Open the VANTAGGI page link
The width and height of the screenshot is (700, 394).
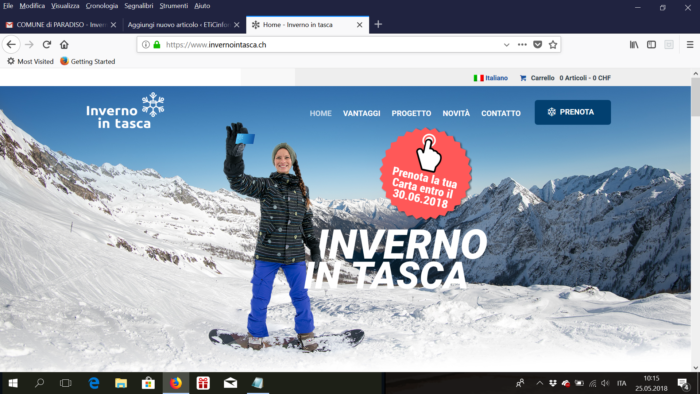pyautogui.click(x=362, y=113)
